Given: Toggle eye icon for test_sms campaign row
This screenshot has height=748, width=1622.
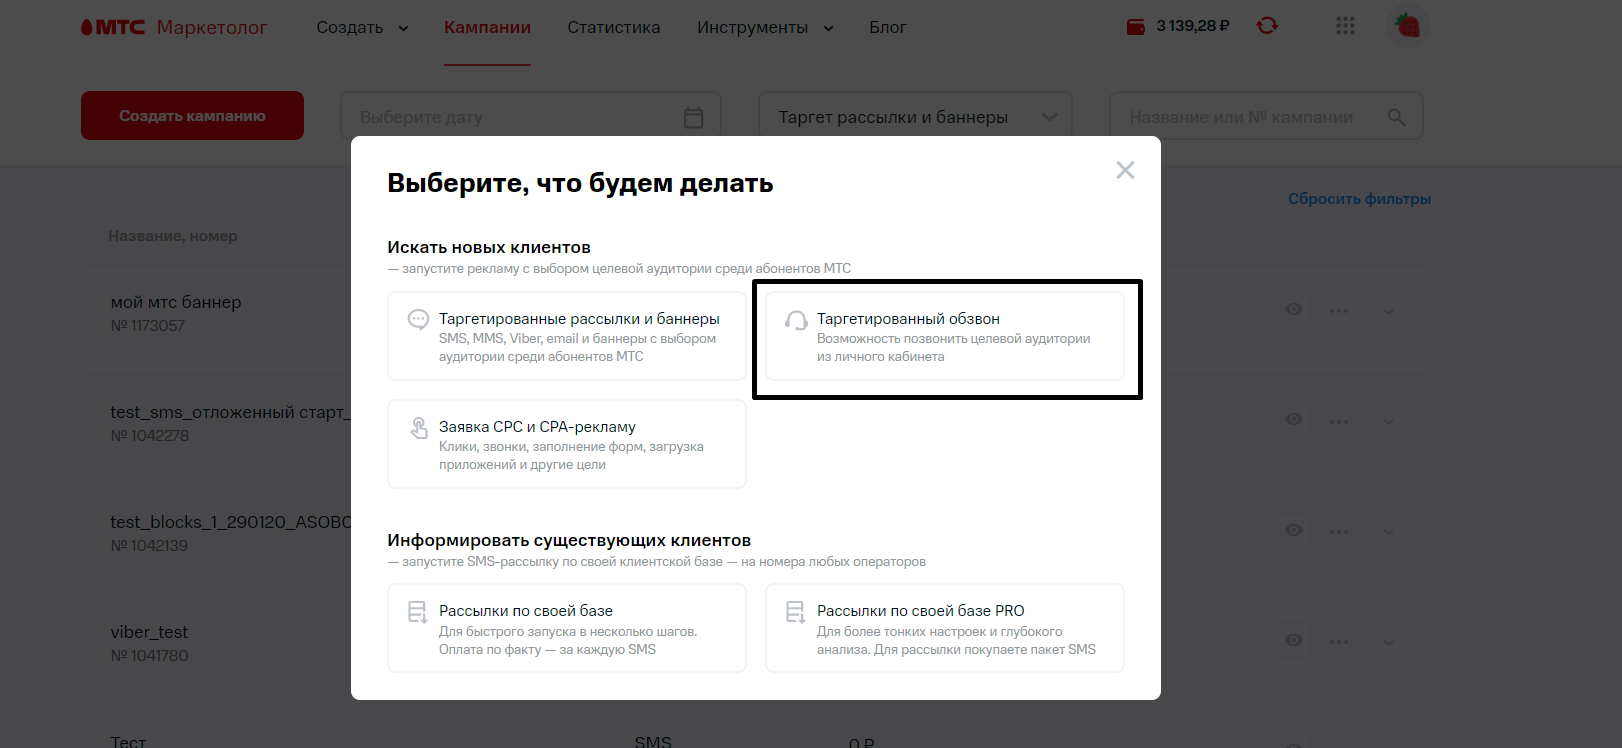Looking at the screenshot, I should [1293, 419].
